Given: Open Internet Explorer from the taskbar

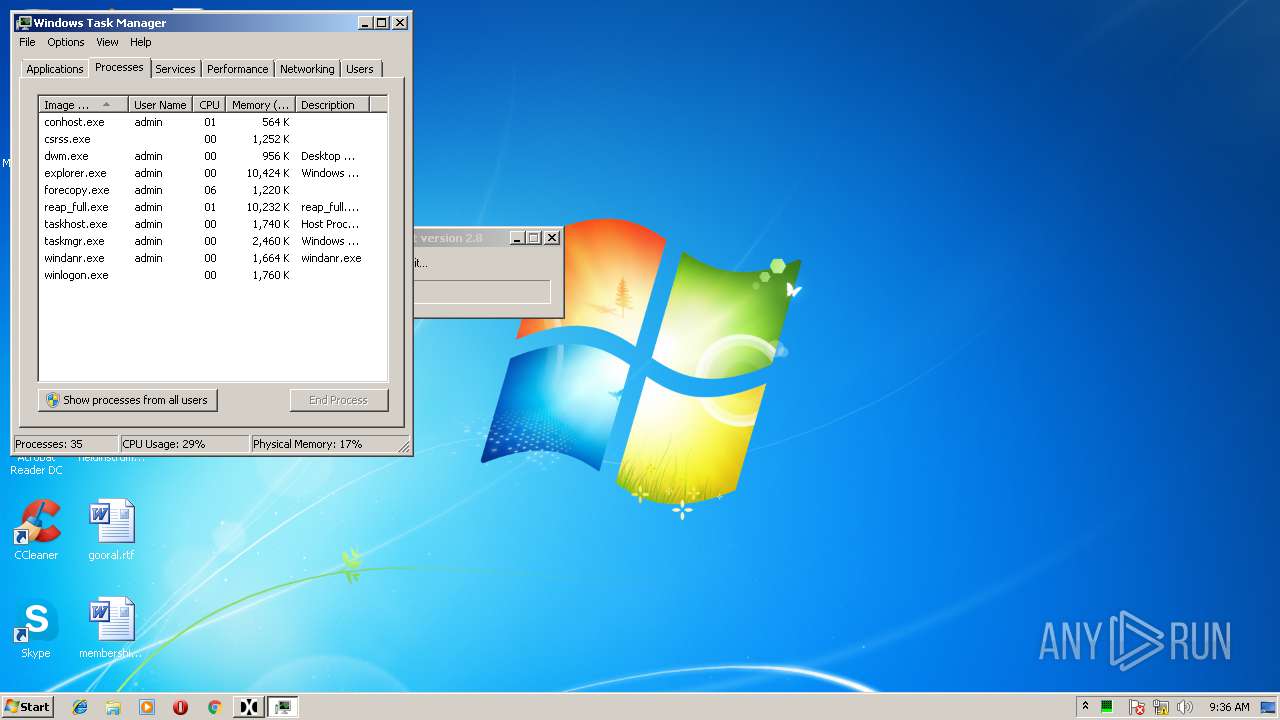Looking at the screenshot, I should [80, 707].
